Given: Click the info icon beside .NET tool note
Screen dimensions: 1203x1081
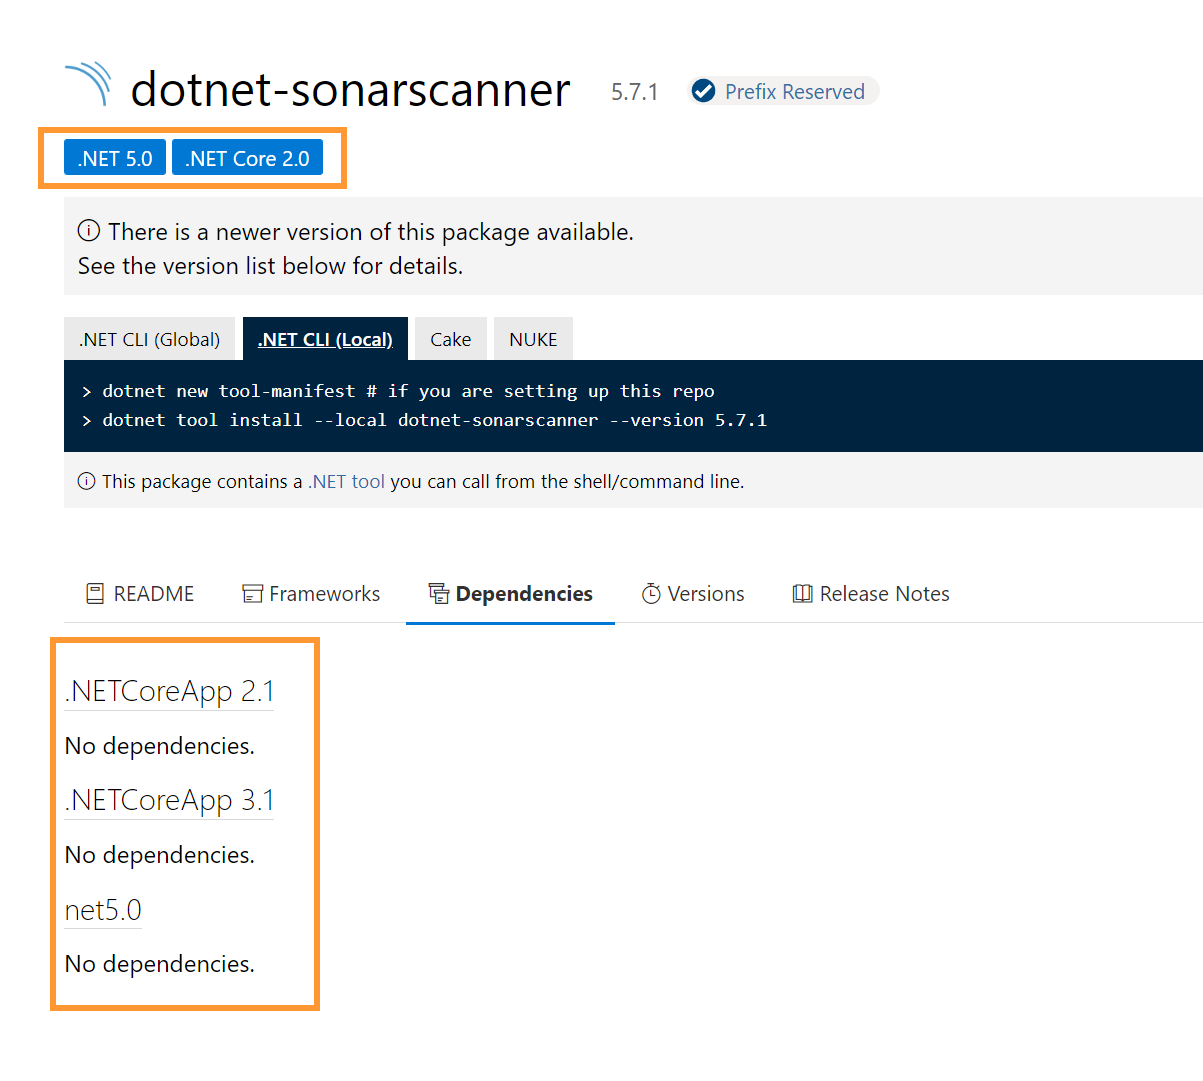Looking at the screenshot, I should (87, 481).
